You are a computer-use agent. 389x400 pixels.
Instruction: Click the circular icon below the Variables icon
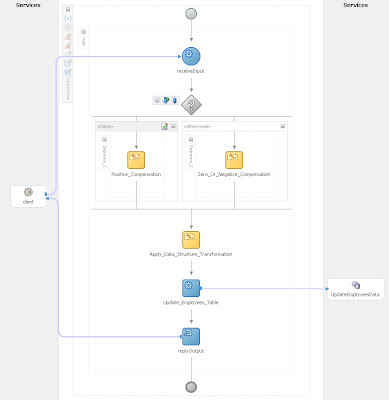tap(68, 28)
